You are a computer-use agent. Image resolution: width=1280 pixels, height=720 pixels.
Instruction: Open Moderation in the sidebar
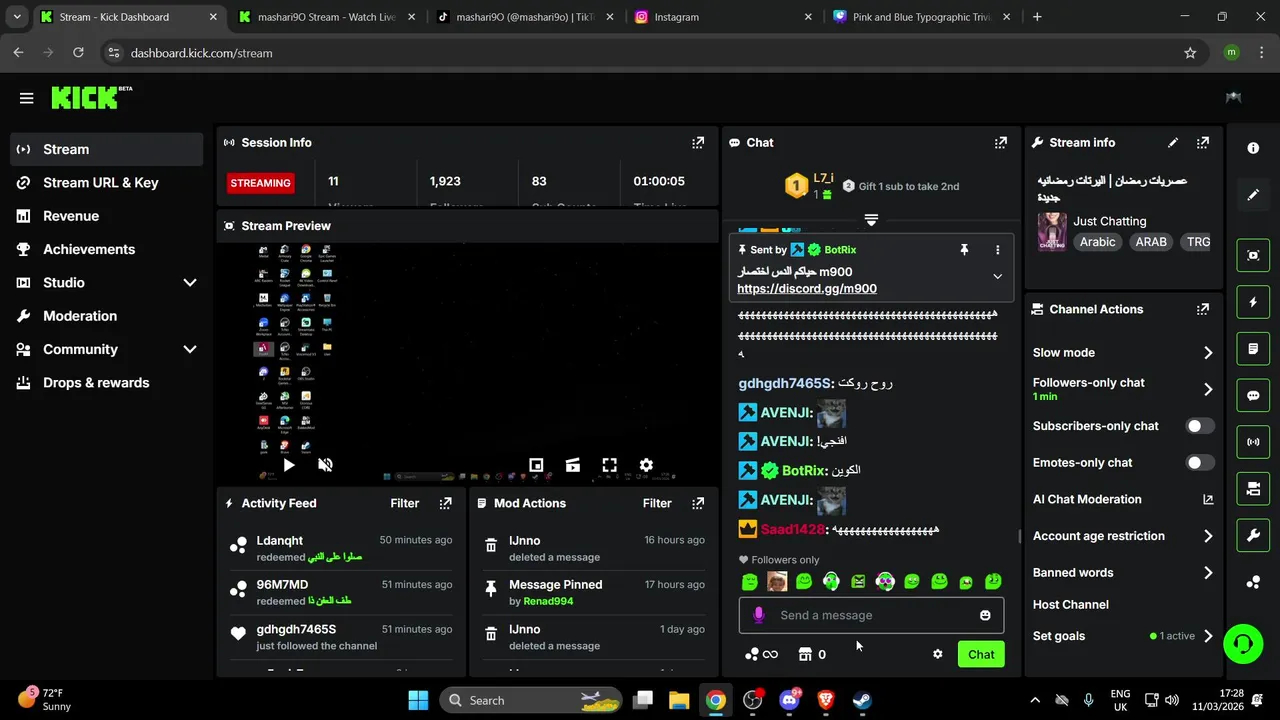(x=107, y=316)
